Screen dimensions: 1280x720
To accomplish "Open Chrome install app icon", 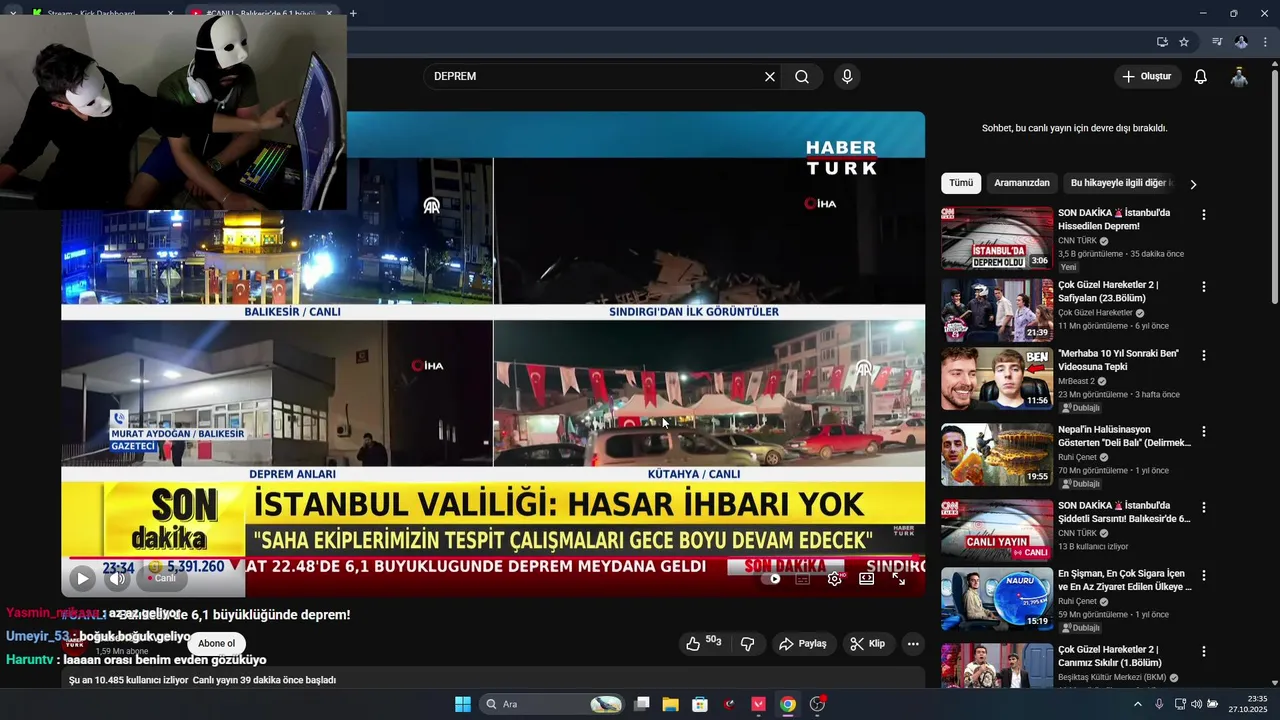I will pyautogui.click(x=1162, y=42).
